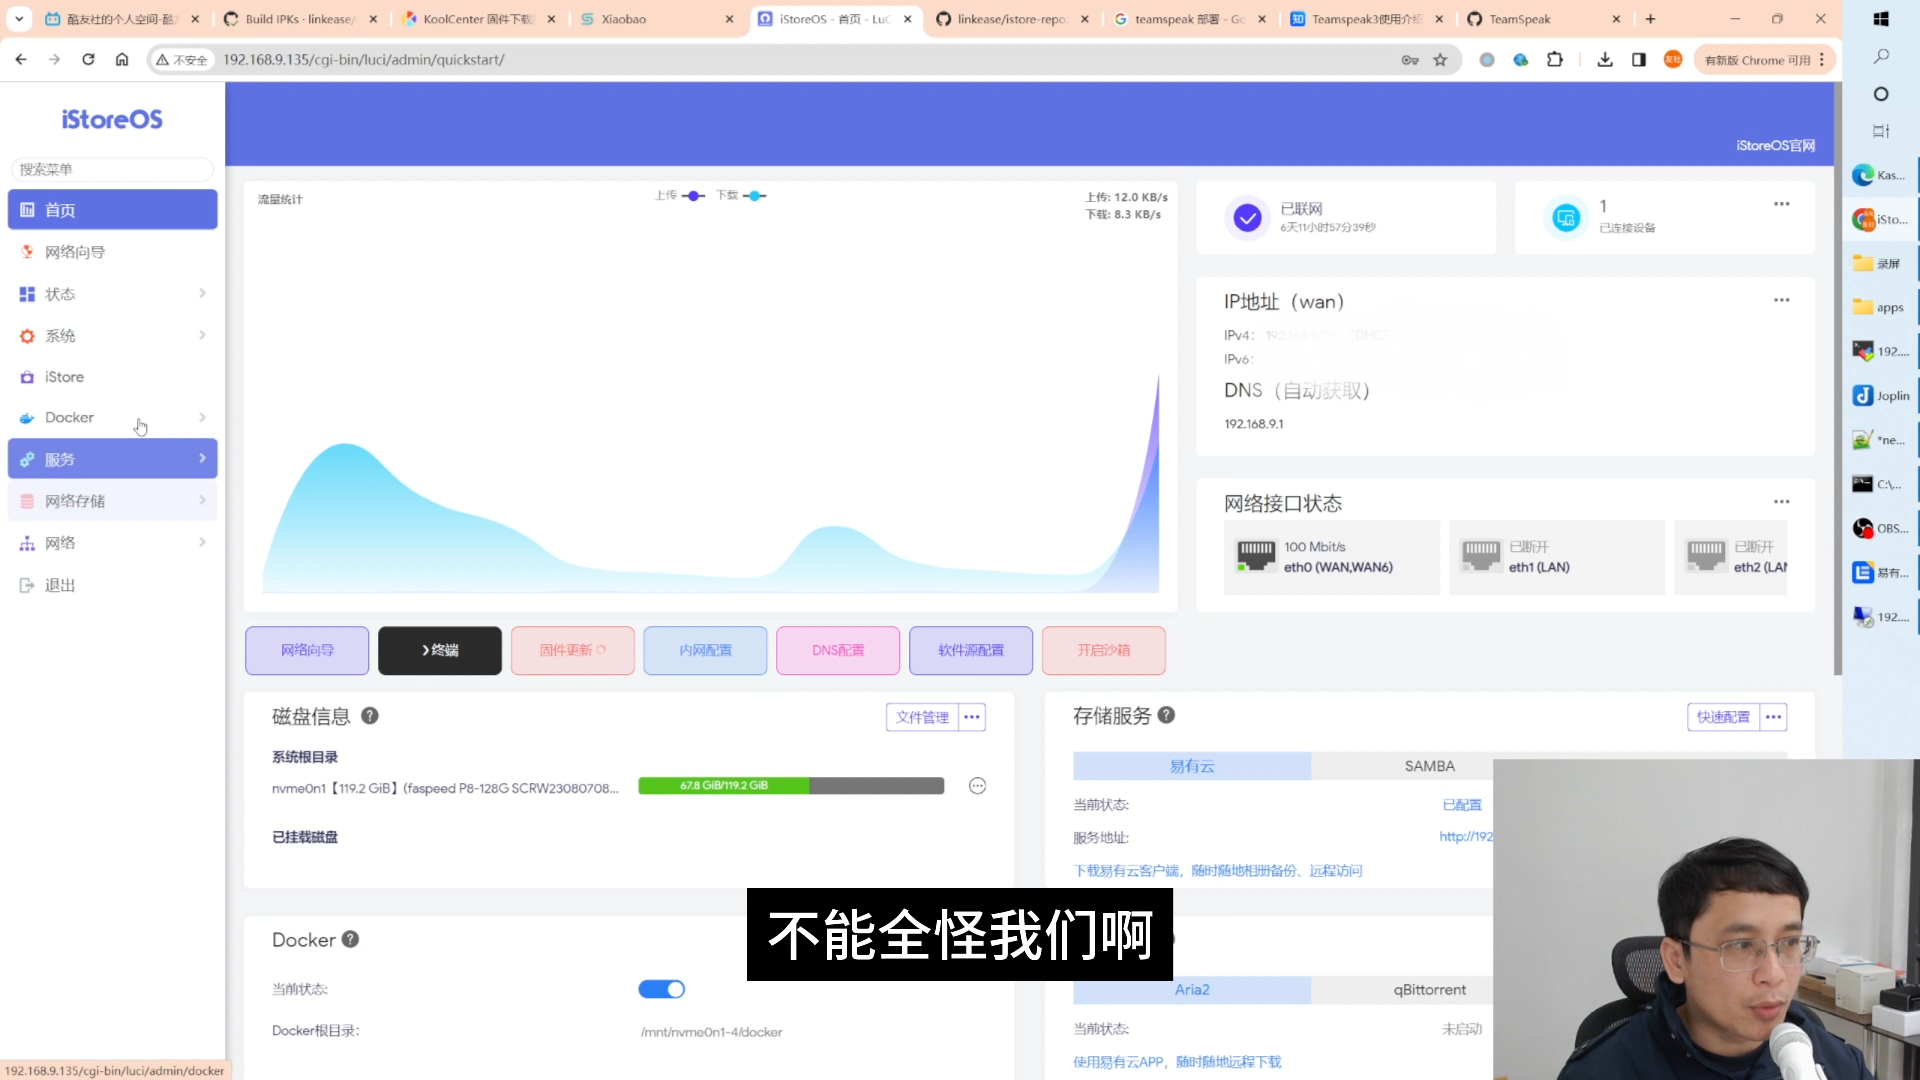Open the more options menu for IP地址 card
Viewport: 1920px width, 1080px height.
tap(1781, 300)
